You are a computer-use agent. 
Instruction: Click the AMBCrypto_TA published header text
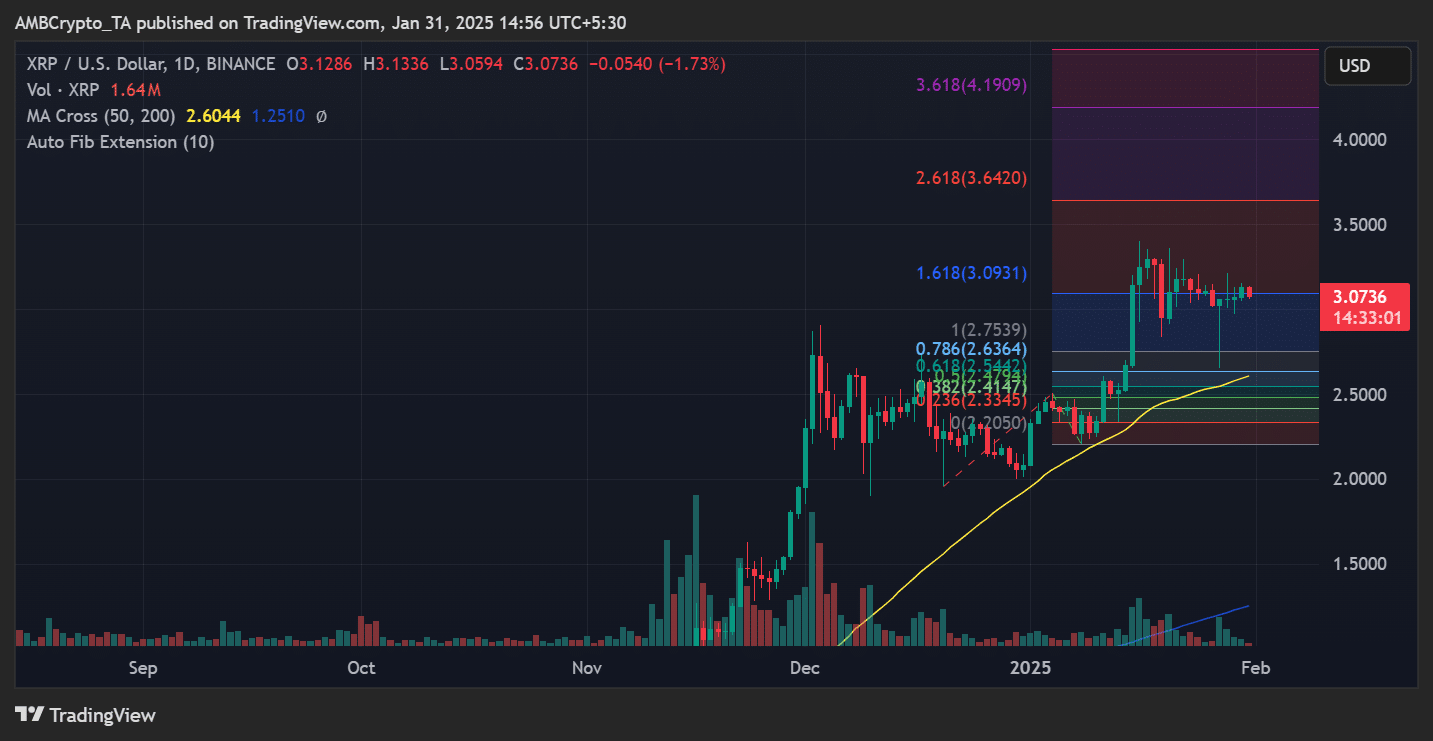pyautogui.click(x=328, y=22)
